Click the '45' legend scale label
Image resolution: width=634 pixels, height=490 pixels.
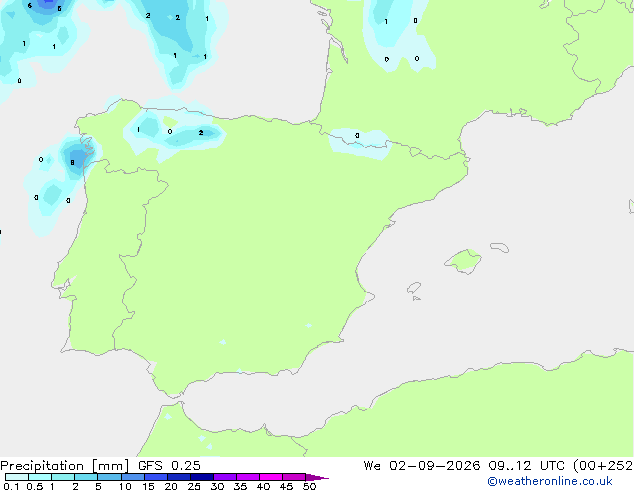[286, 486]
